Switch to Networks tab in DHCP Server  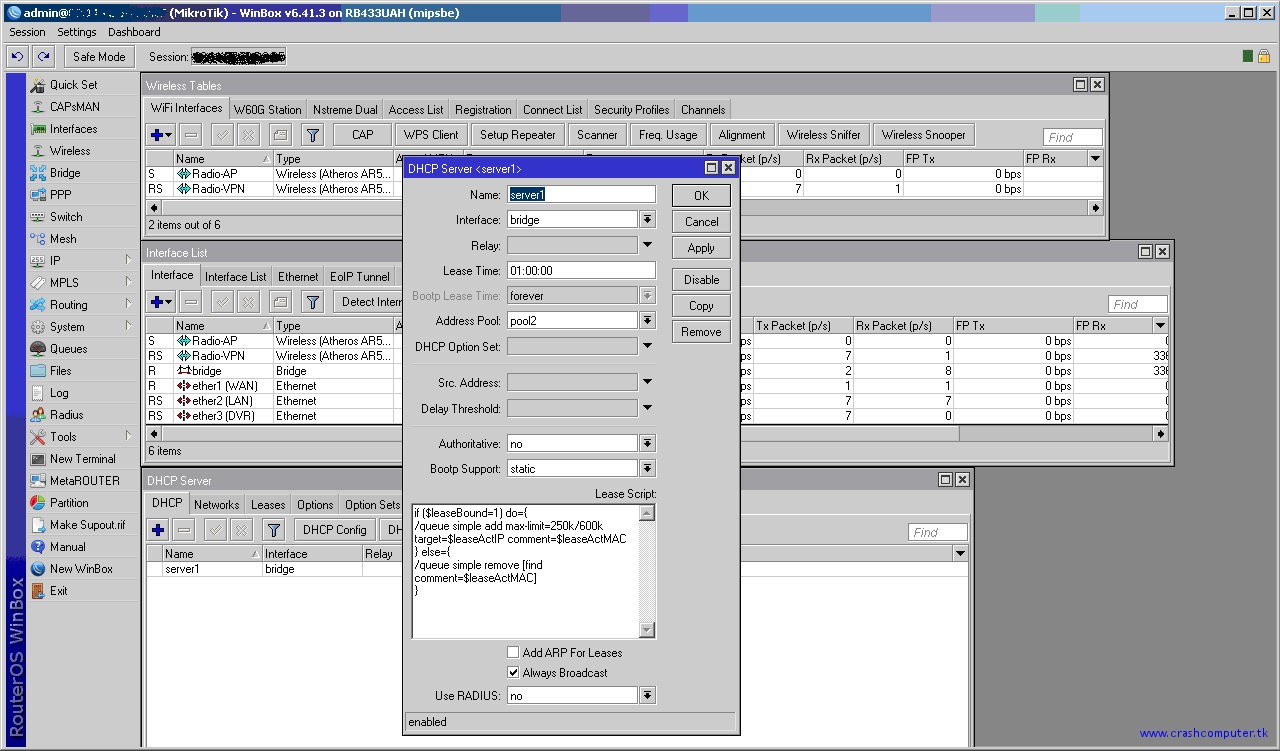pyautogui.click(x=217, y=505)
